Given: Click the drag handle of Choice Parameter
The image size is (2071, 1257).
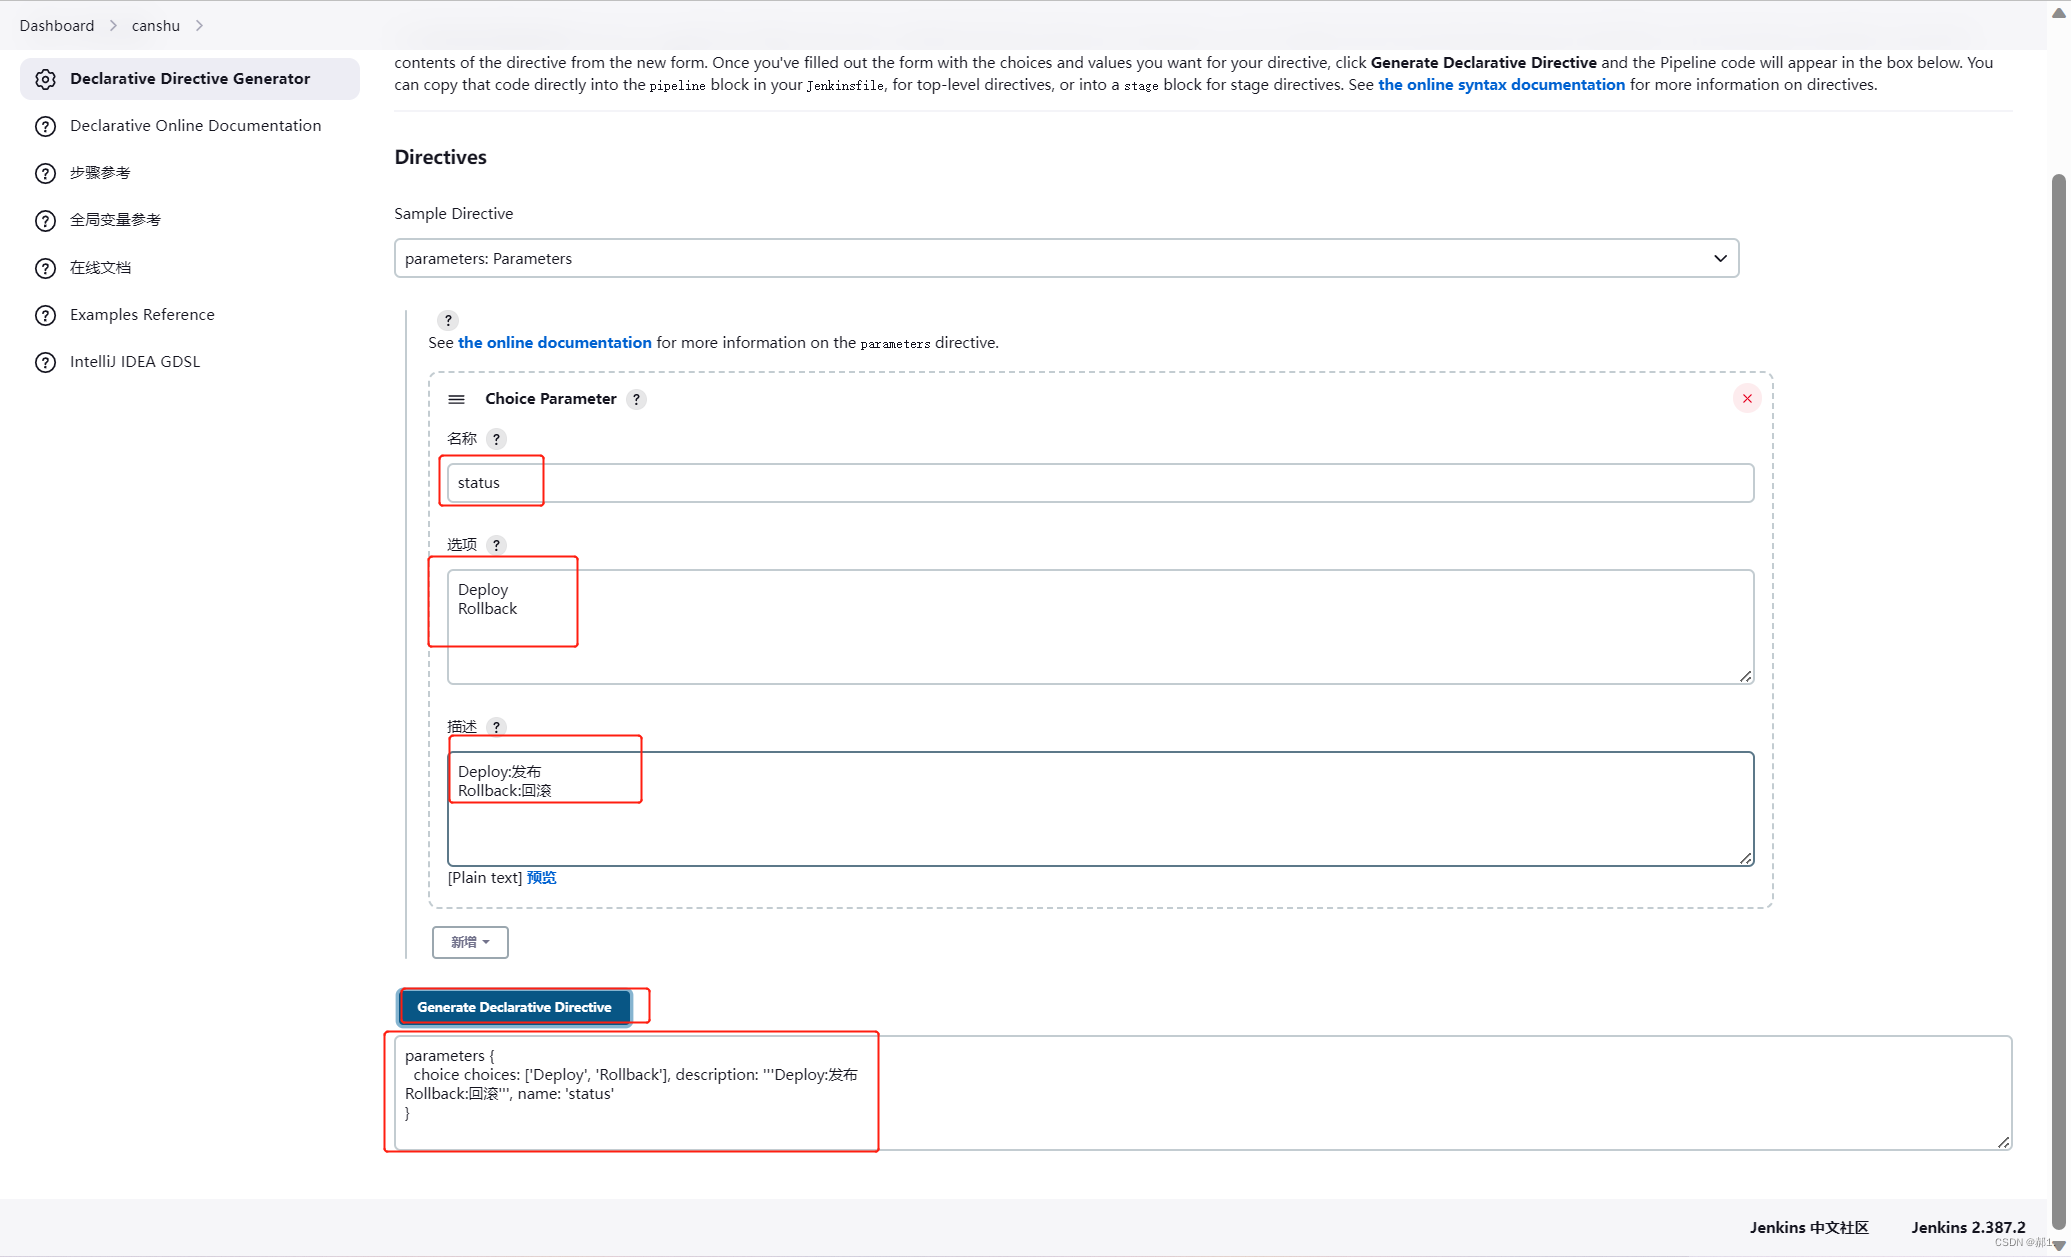Looking at the screenshot, I should [x=456, y=399].
